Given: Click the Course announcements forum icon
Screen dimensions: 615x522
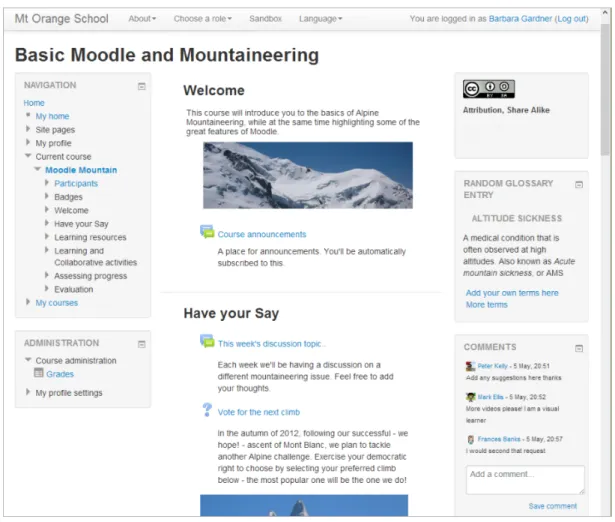Looking at the screenshot, I should [x=207, y=231].
